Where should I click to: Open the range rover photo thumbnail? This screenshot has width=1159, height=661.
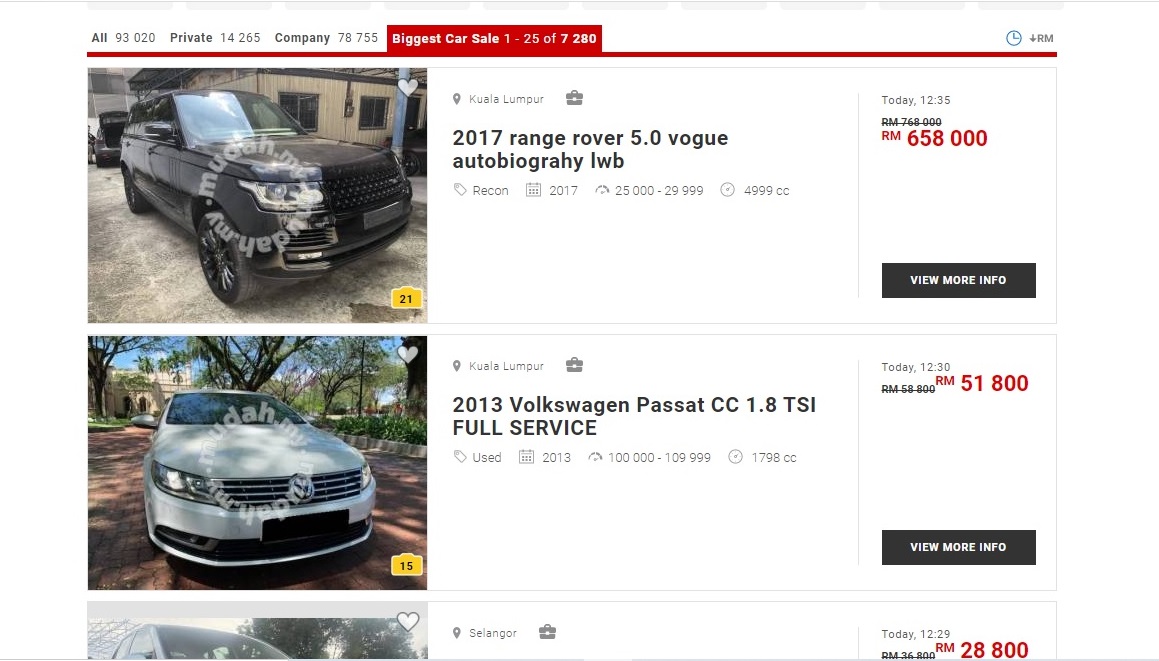coord(257,195)
